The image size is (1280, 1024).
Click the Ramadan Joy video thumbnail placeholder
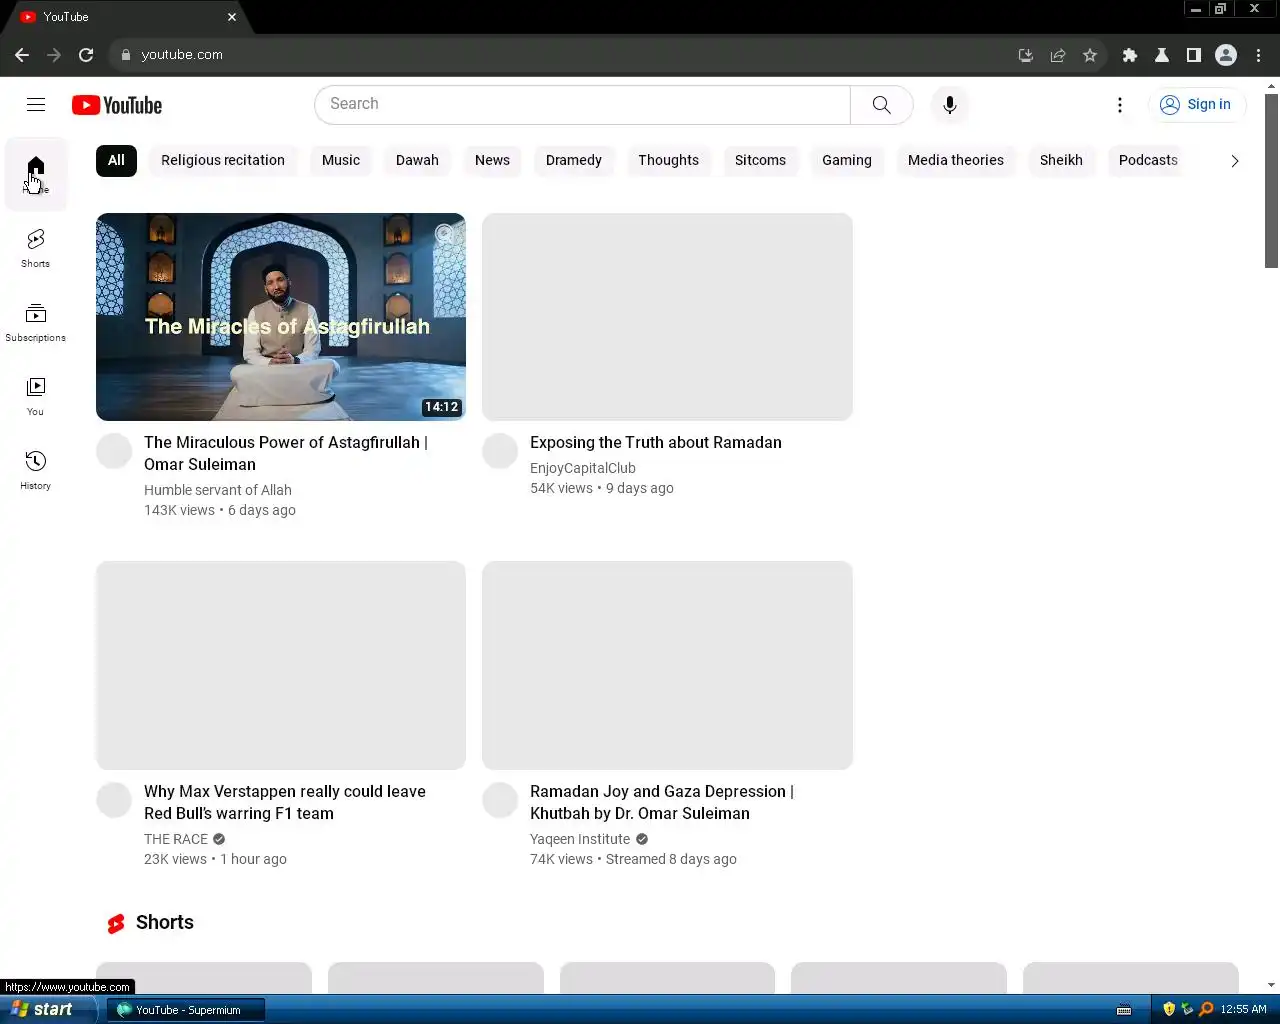tap(667, 665)
